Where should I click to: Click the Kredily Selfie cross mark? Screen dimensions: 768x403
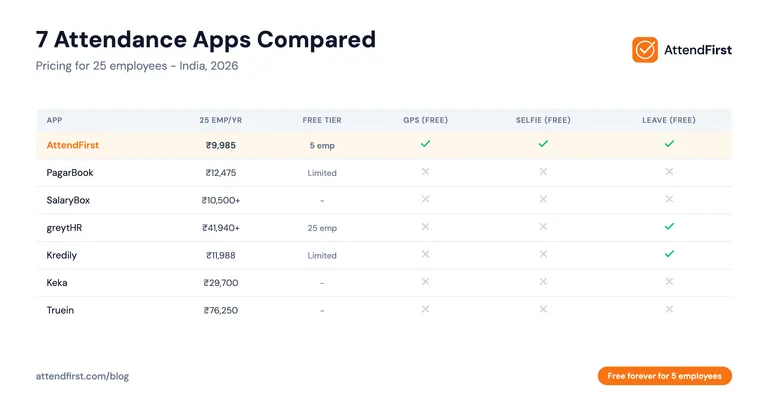coord(543,254)
